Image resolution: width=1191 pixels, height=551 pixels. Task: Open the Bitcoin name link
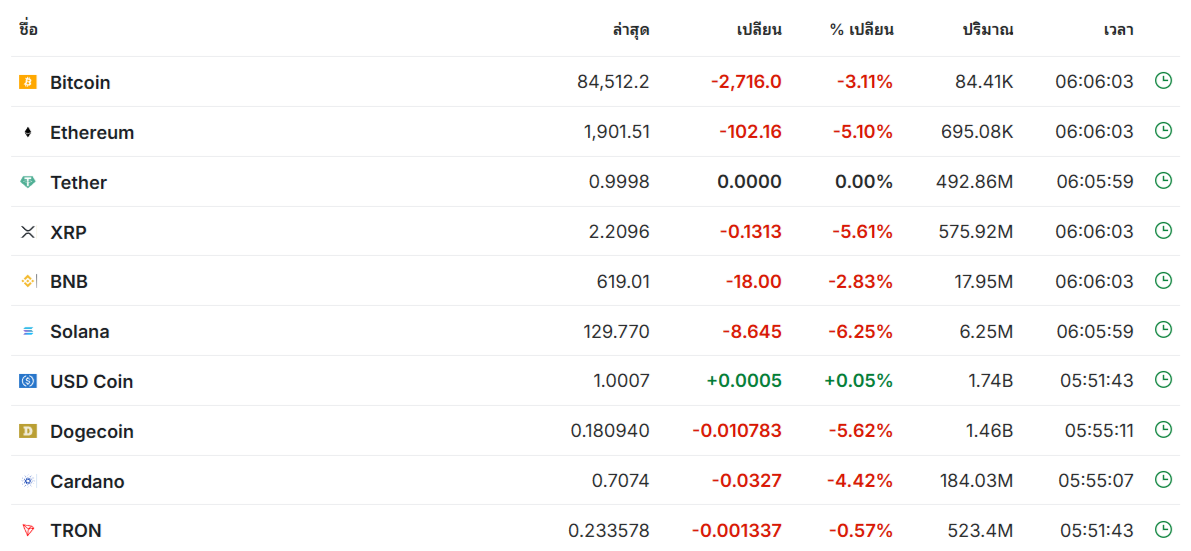pyautogui.click(x=81, y=83)
